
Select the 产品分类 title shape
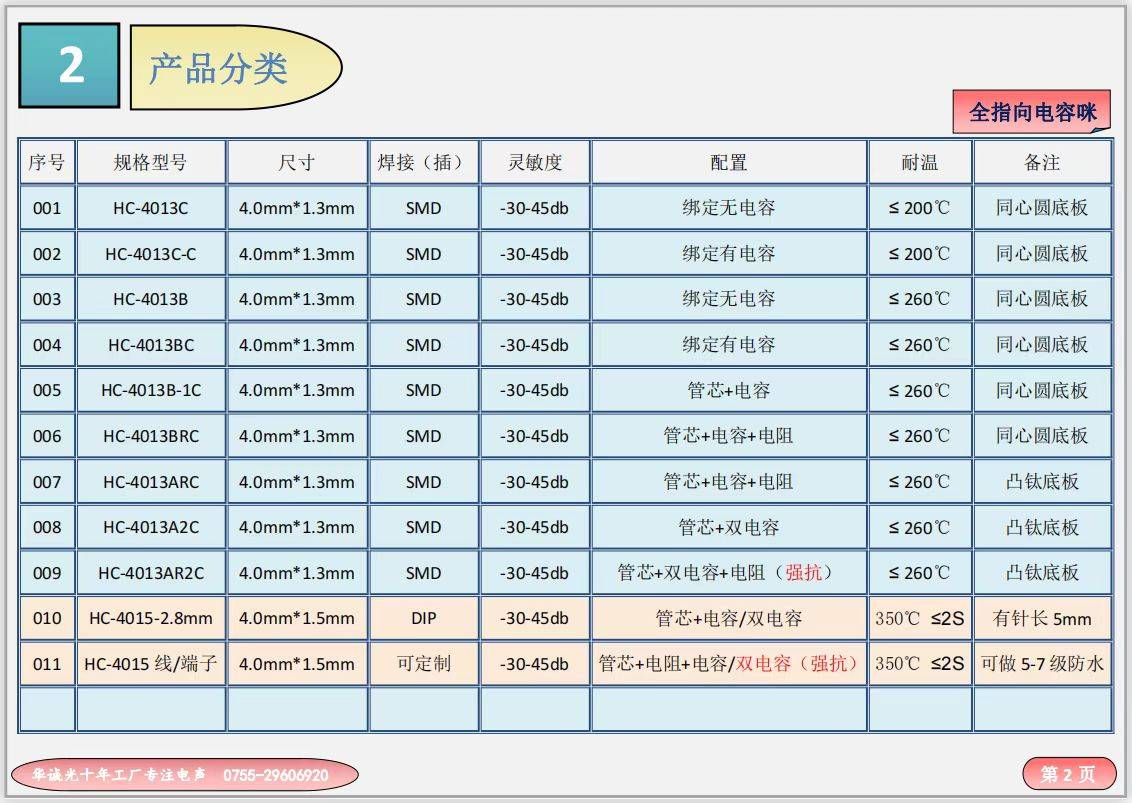click(x=235, y=68)
